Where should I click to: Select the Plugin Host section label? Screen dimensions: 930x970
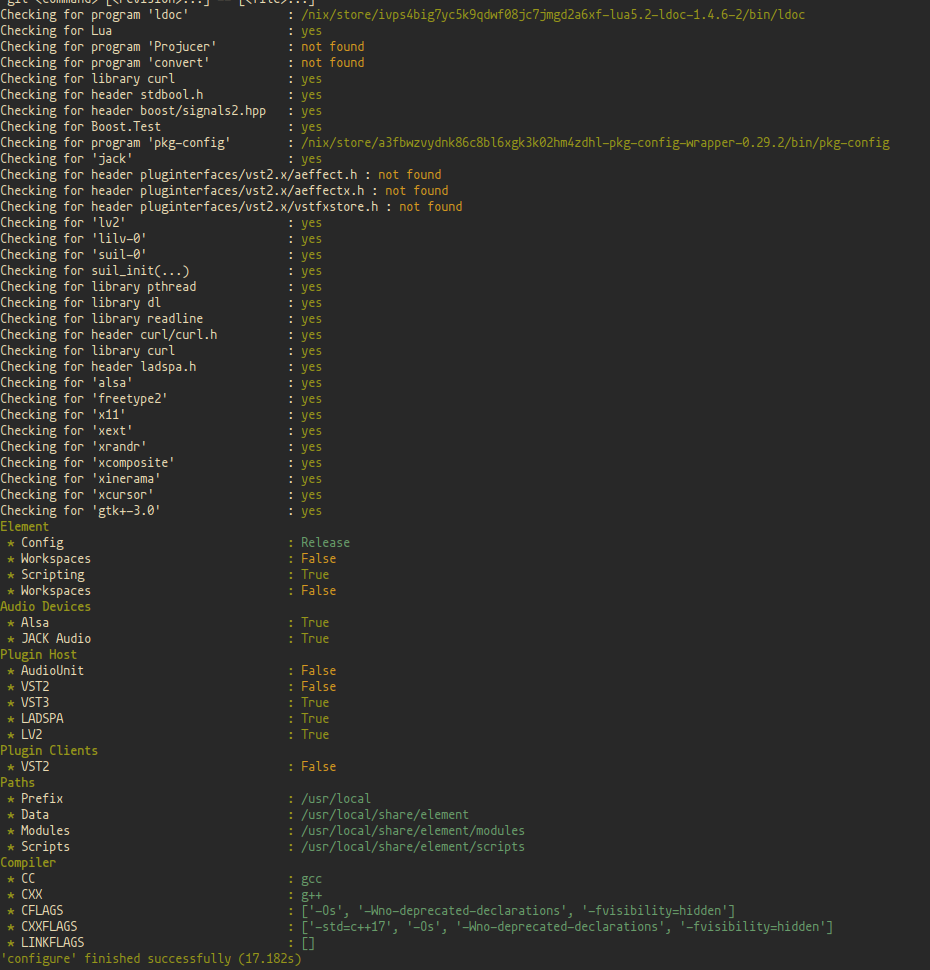pyautogui.click(x=39, y=654)
